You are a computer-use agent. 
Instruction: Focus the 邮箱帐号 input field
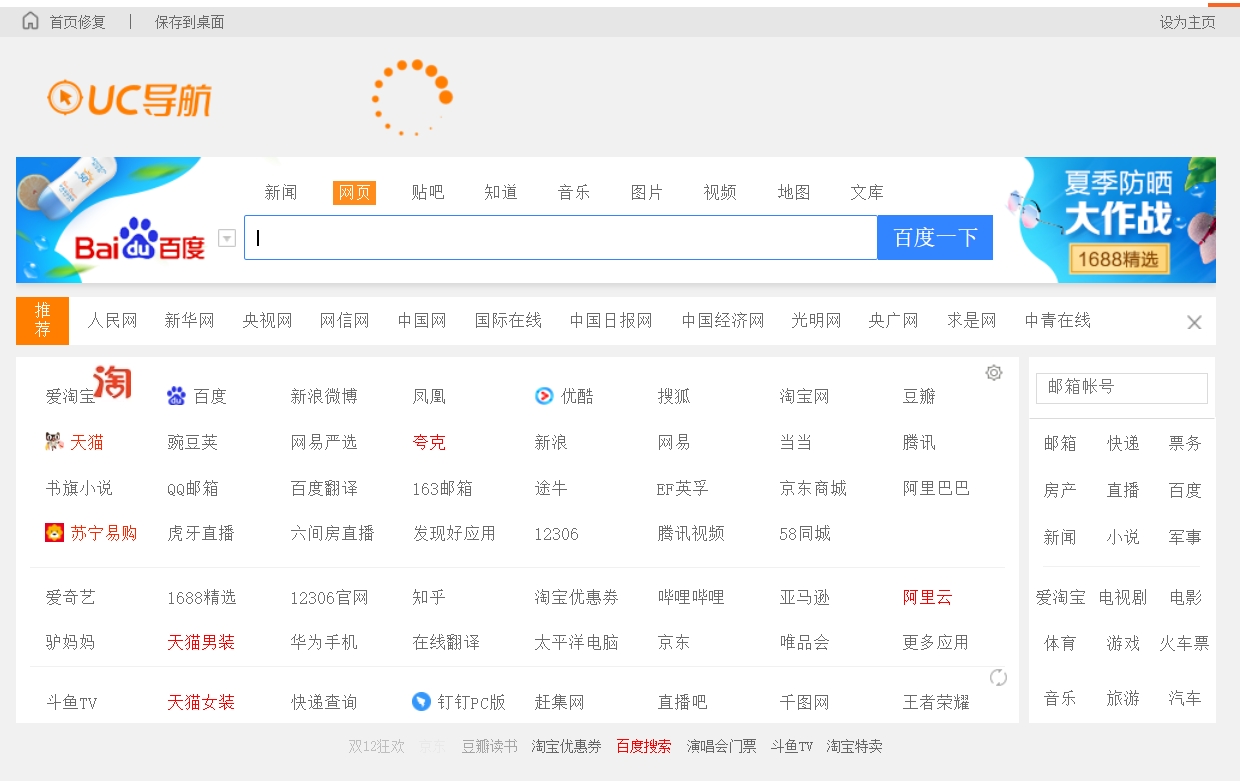point(1121,387)
